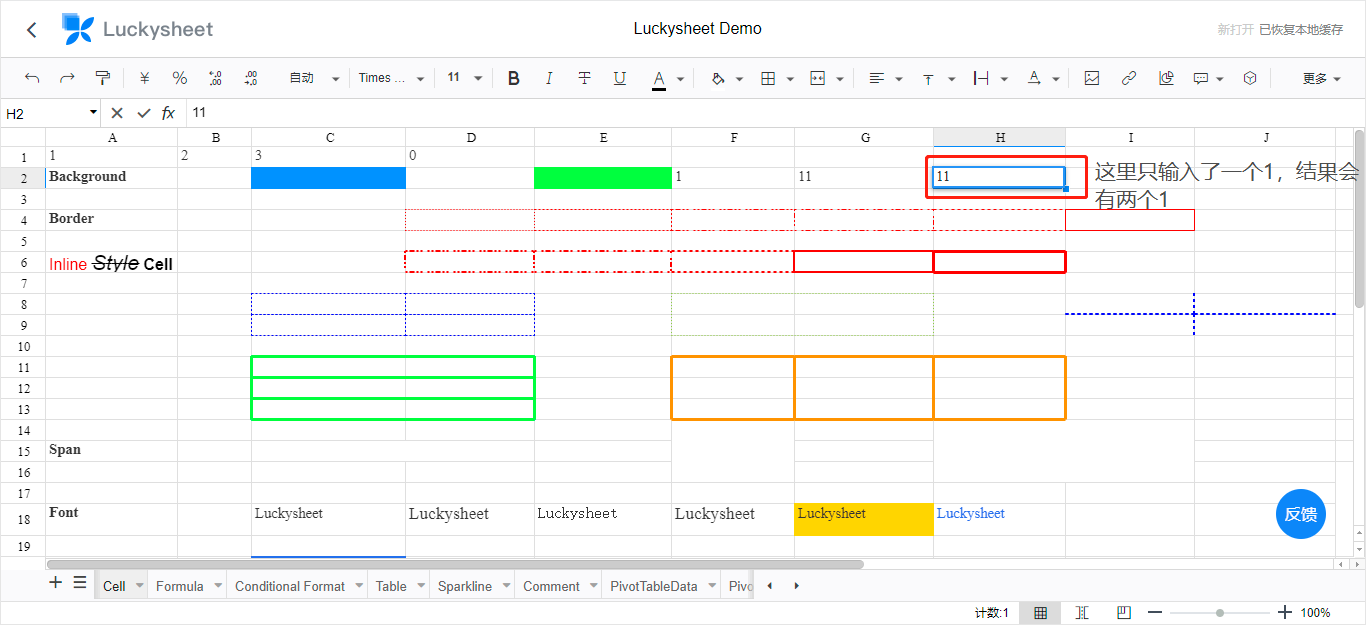Open the cell name box dropdown H2
The width and height of the screenshot is (1366, 625).
pyautogui.click(x=94, y=113)
